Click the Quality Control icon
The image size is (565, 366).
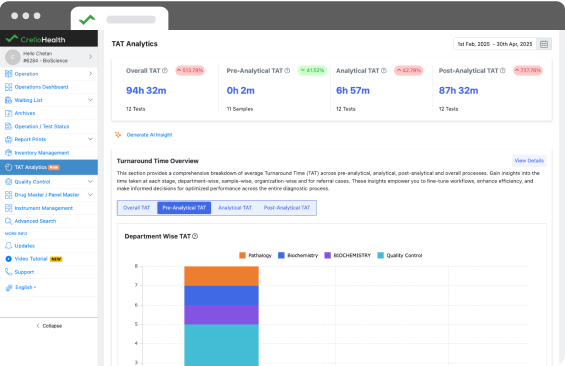[8, 182]
